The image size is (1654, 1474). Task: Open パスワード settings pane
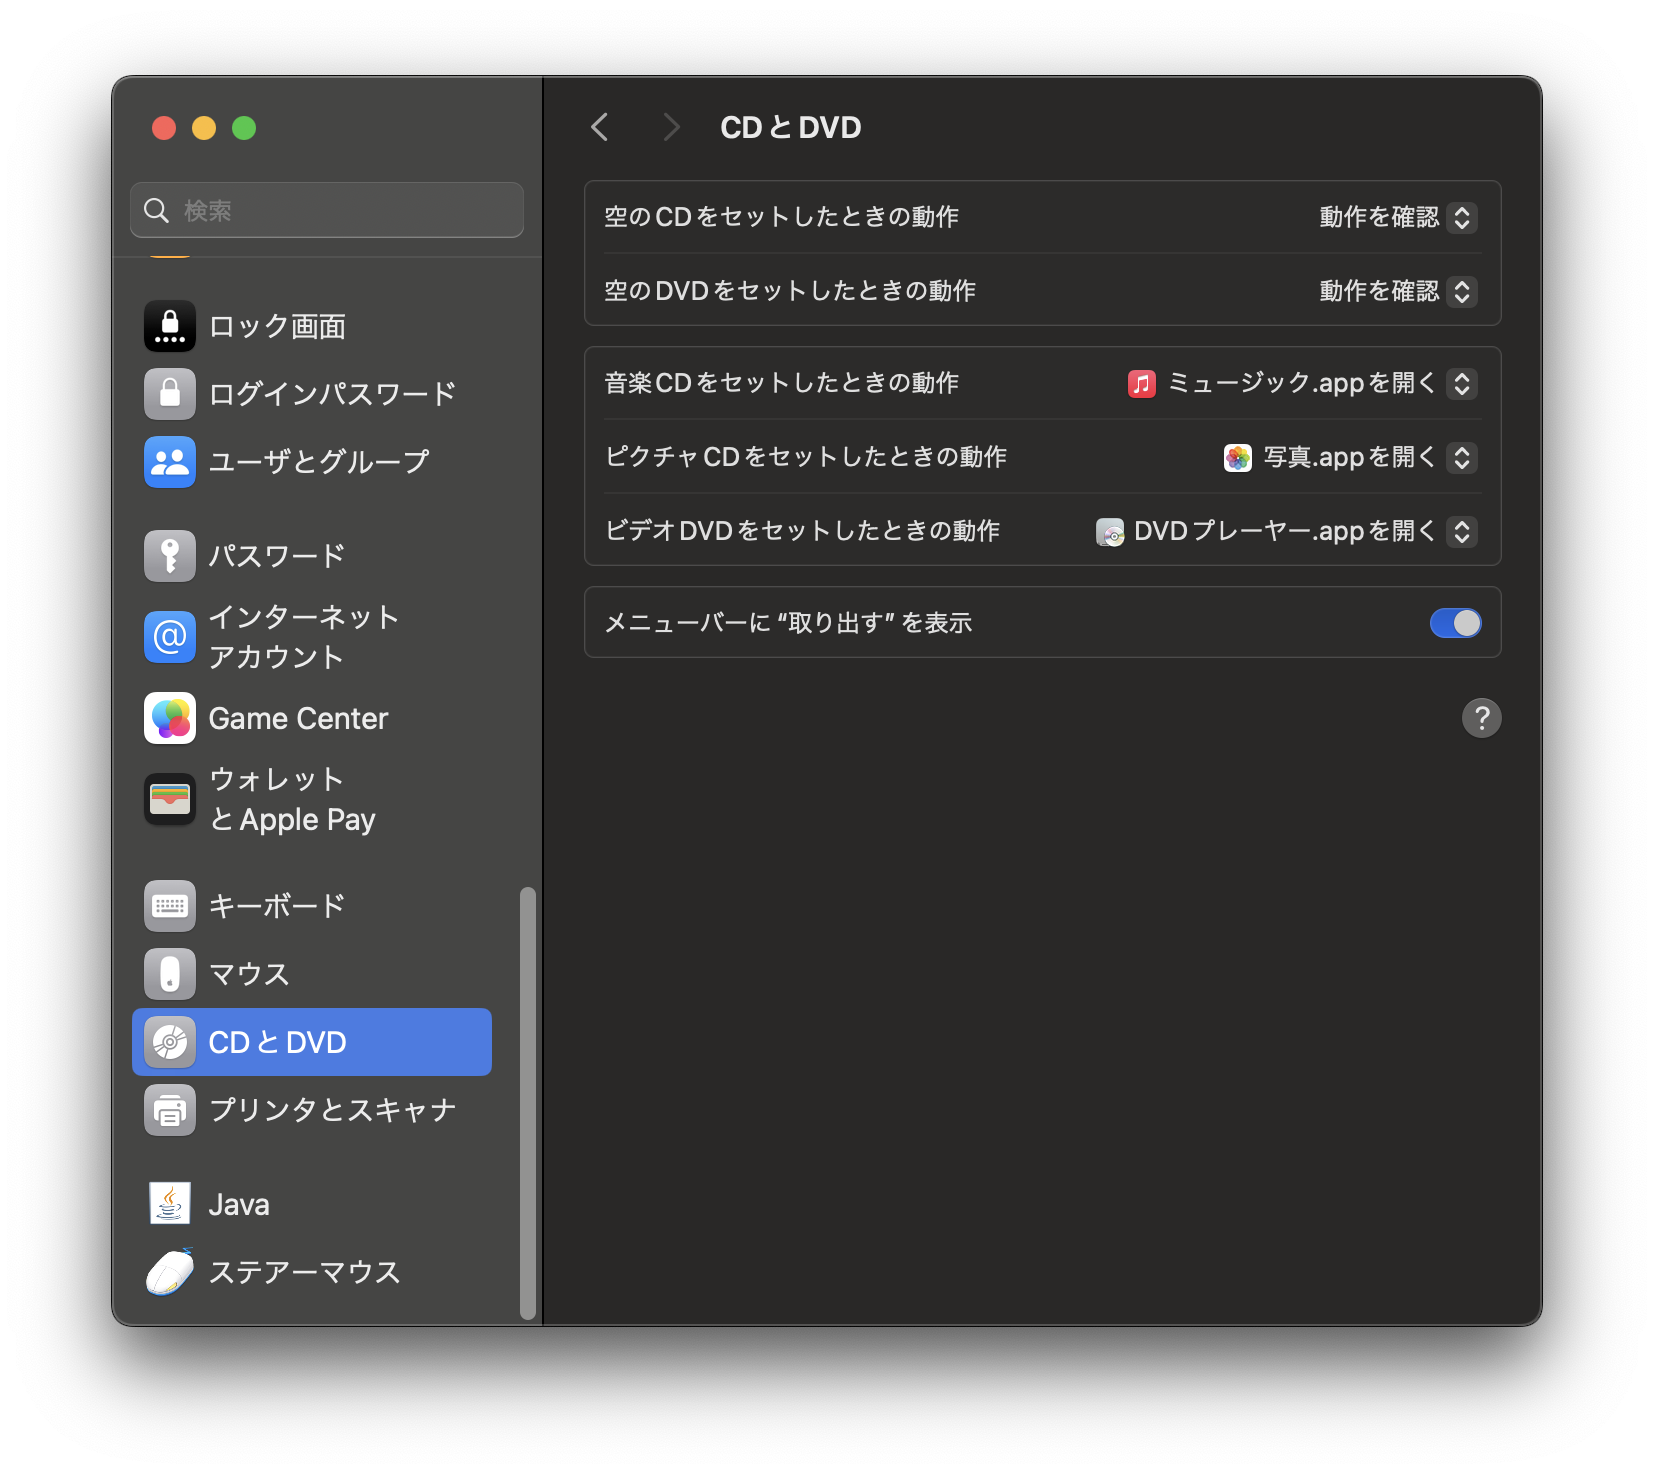(x=312, y=556)
